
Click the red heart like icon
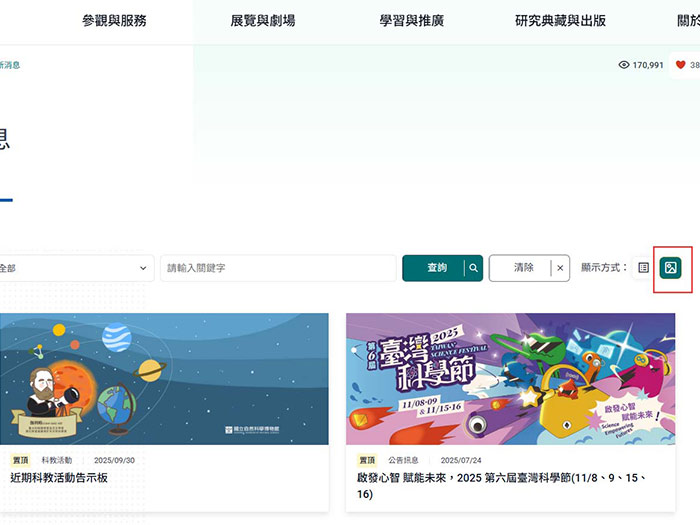pos(681,65)
